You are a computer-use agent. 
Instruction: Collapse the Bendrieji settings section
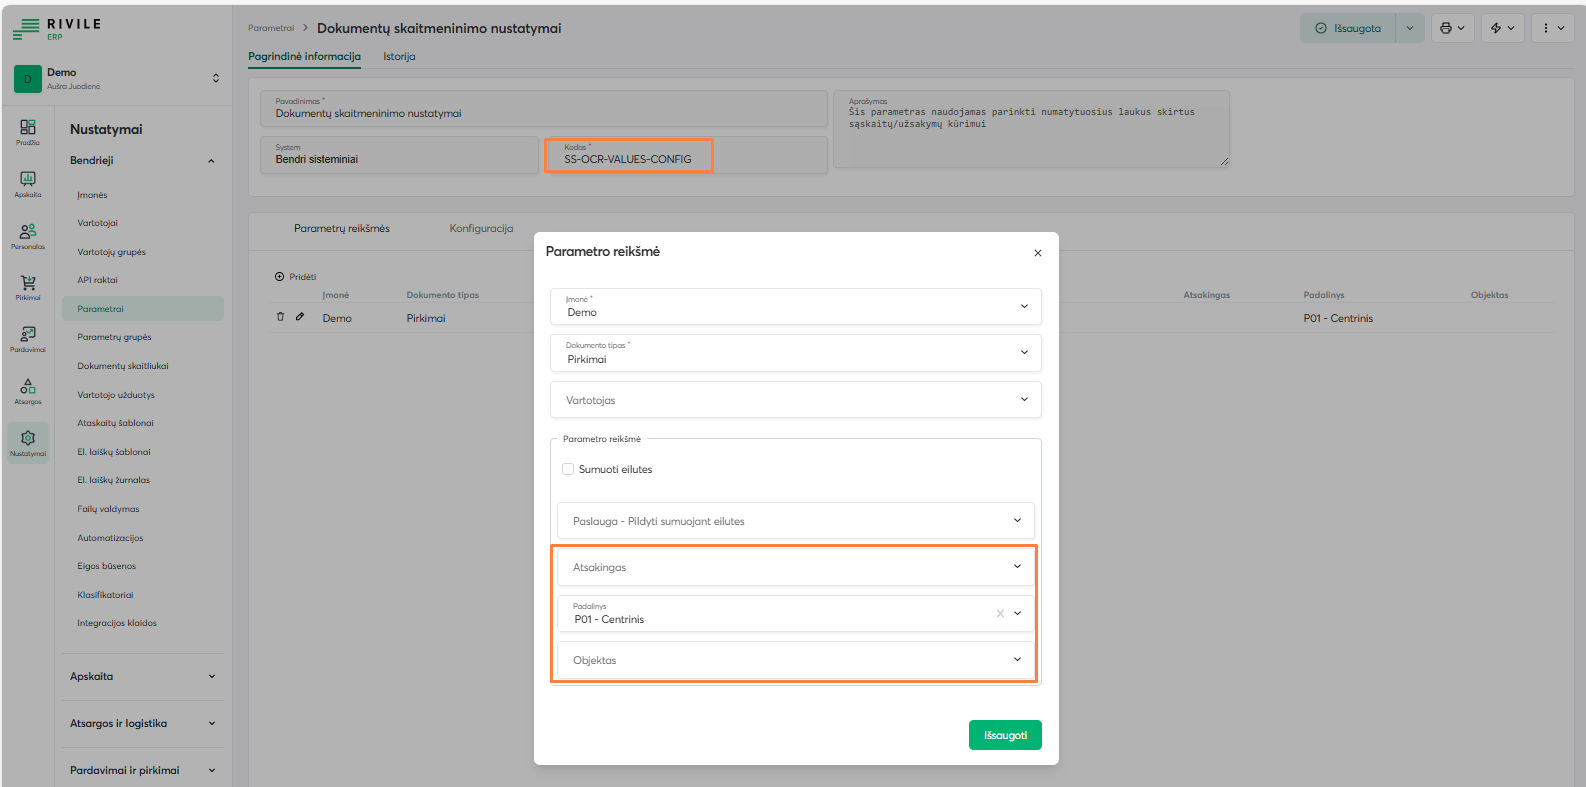211,161
